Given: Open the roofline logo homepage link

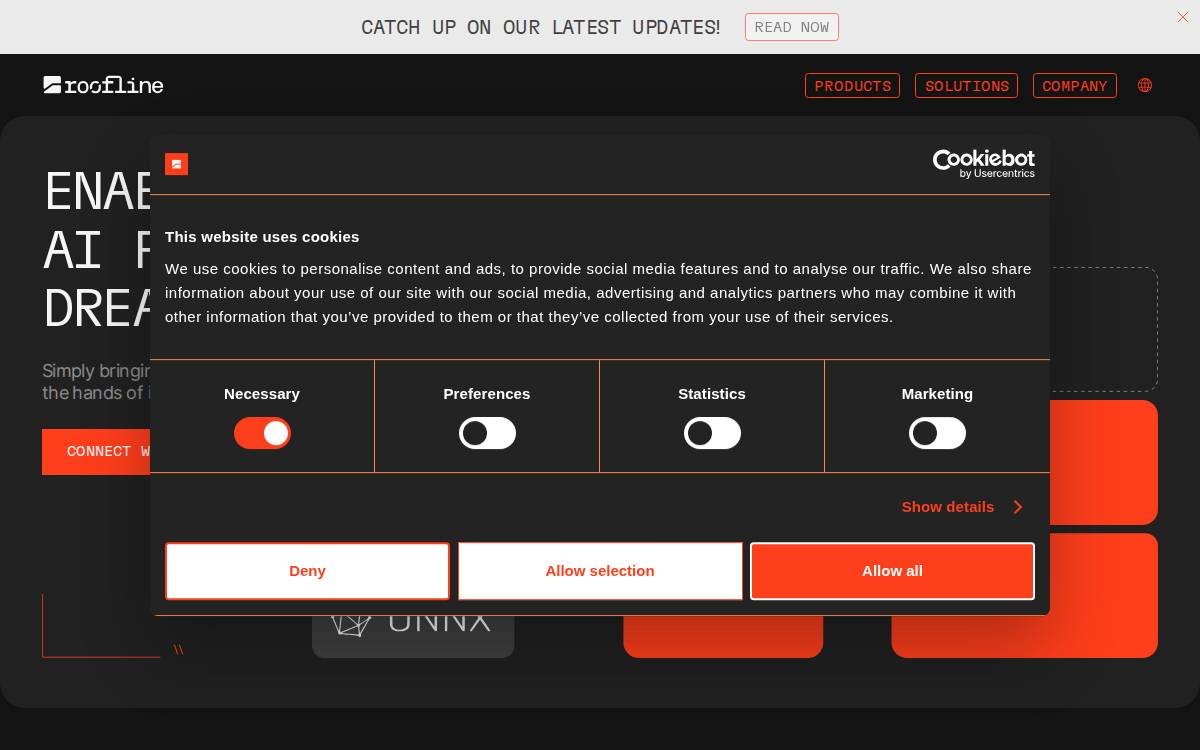Looking at the screenshot, I should coord(103,85).
